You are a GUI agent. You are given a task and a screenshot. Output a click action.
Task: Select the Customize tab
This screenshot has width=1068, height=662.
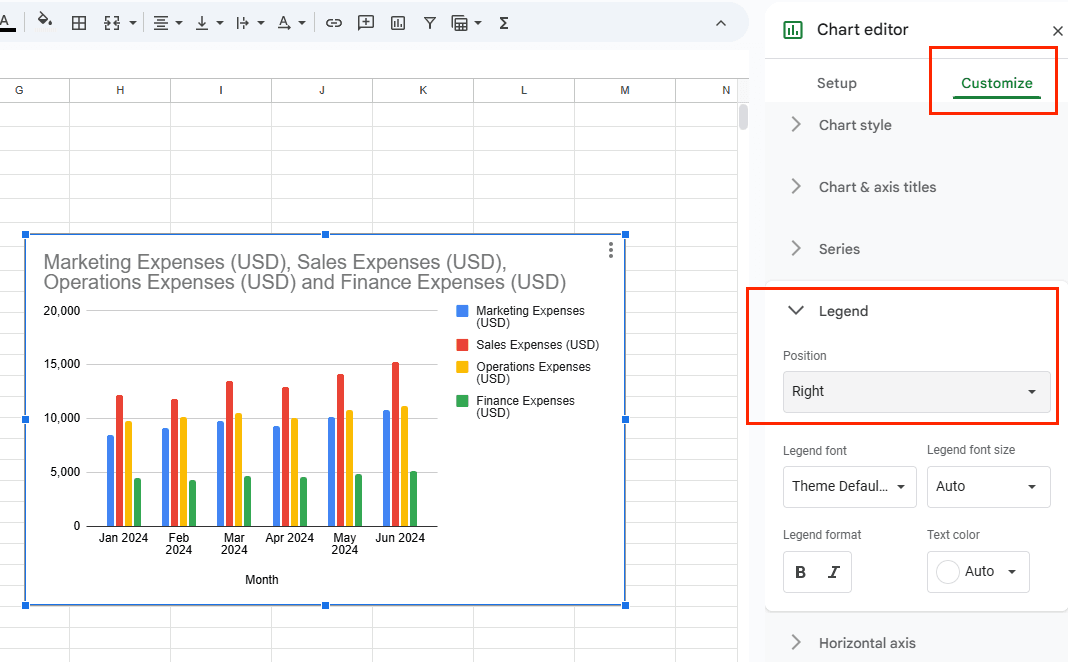[x=996, y=83]
